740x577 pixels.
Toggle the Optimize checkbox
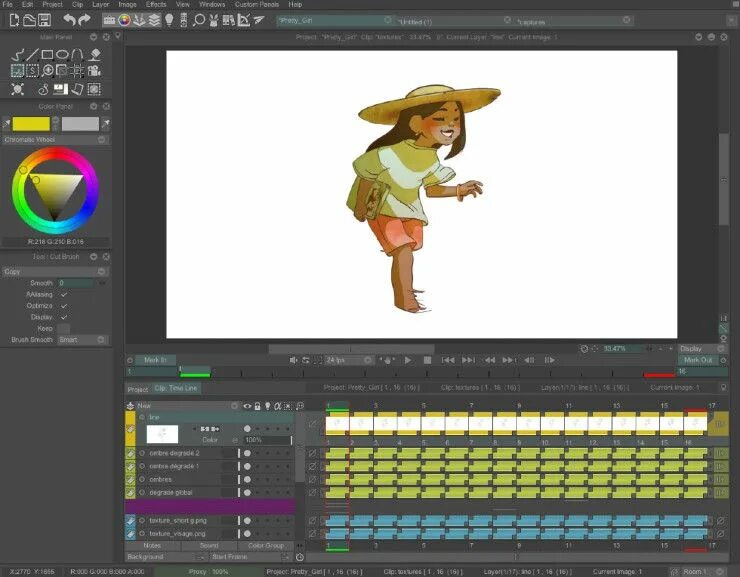click(x=64, y=306)
